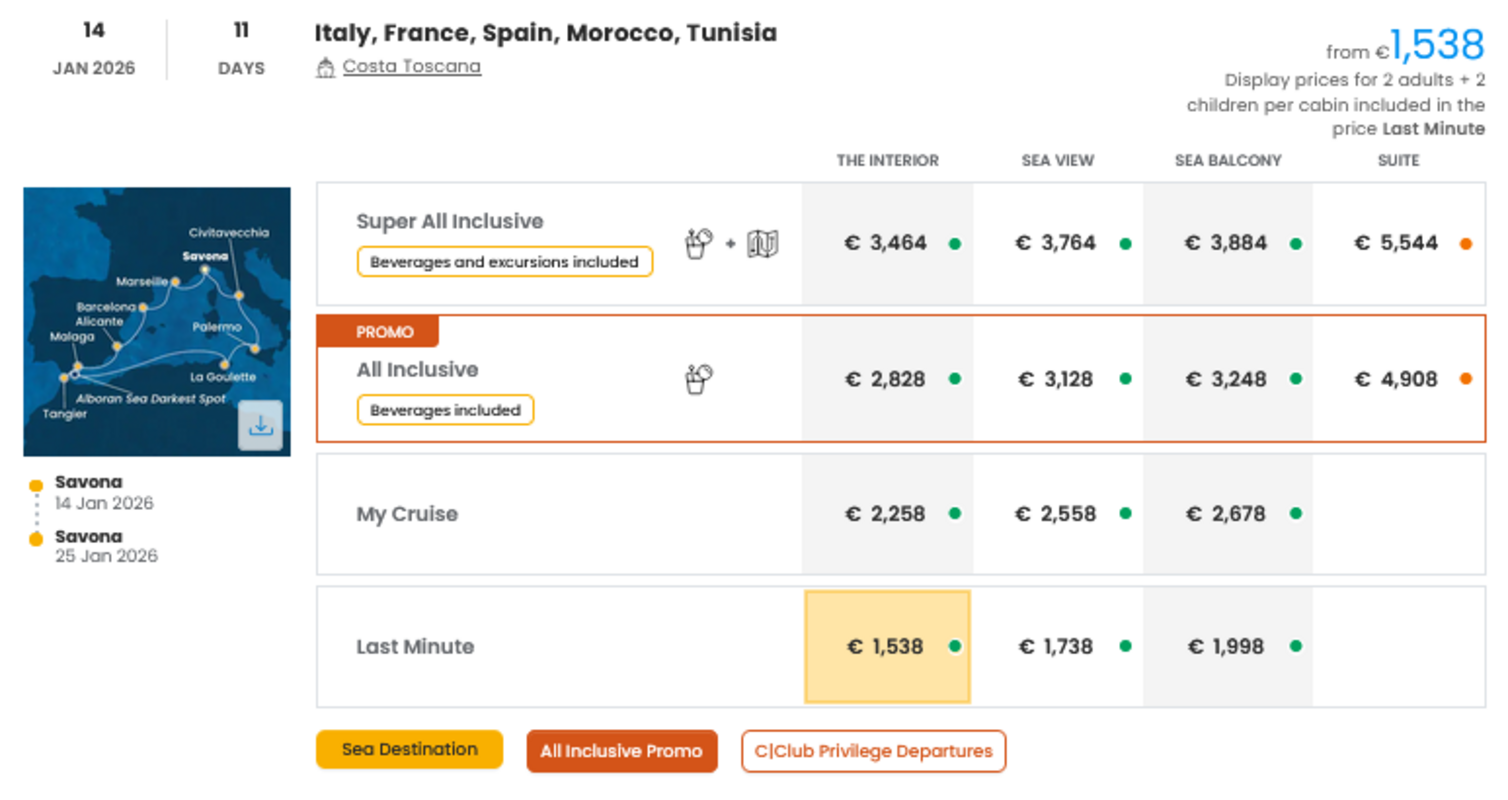Open the Costa Toscana ship link
Screen dimensions: 1508x800
(x=411, y=67)
